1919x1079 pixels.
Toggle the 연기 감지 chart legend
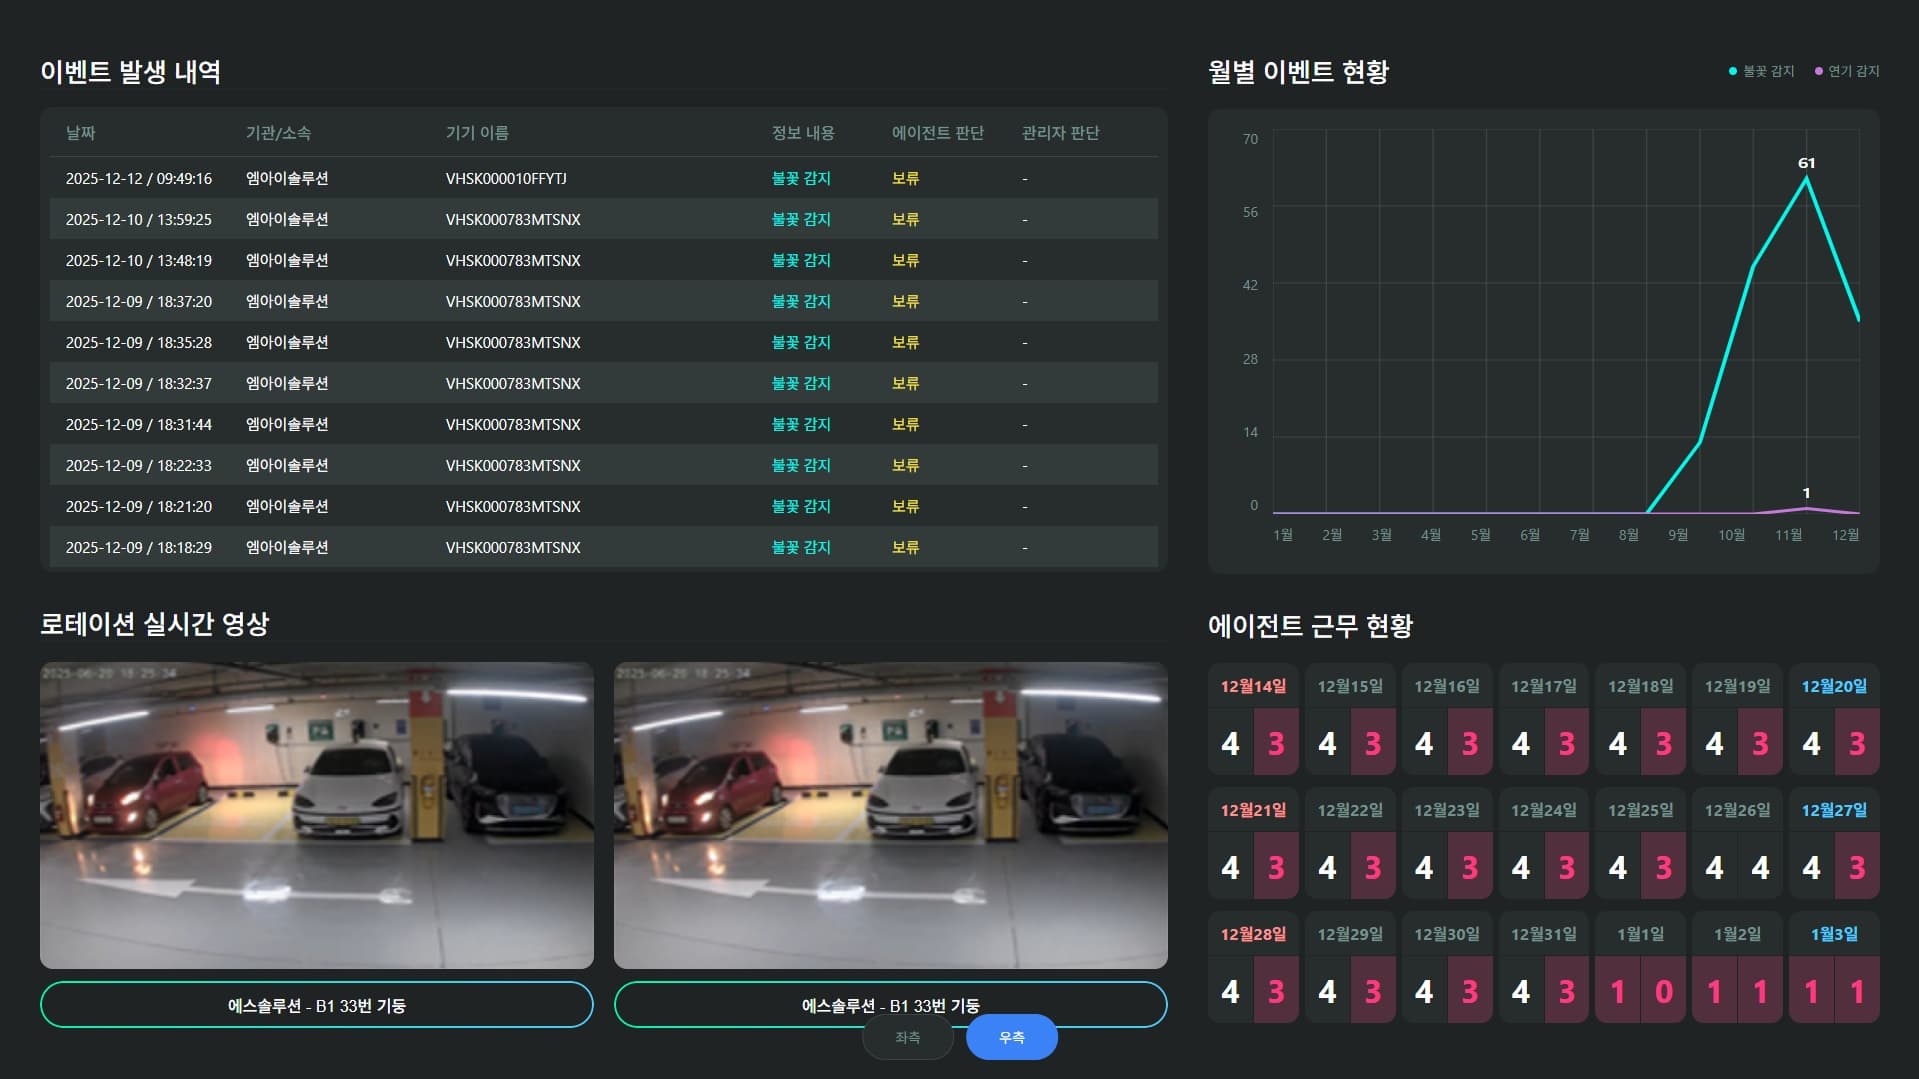[x=1844, y=71]
